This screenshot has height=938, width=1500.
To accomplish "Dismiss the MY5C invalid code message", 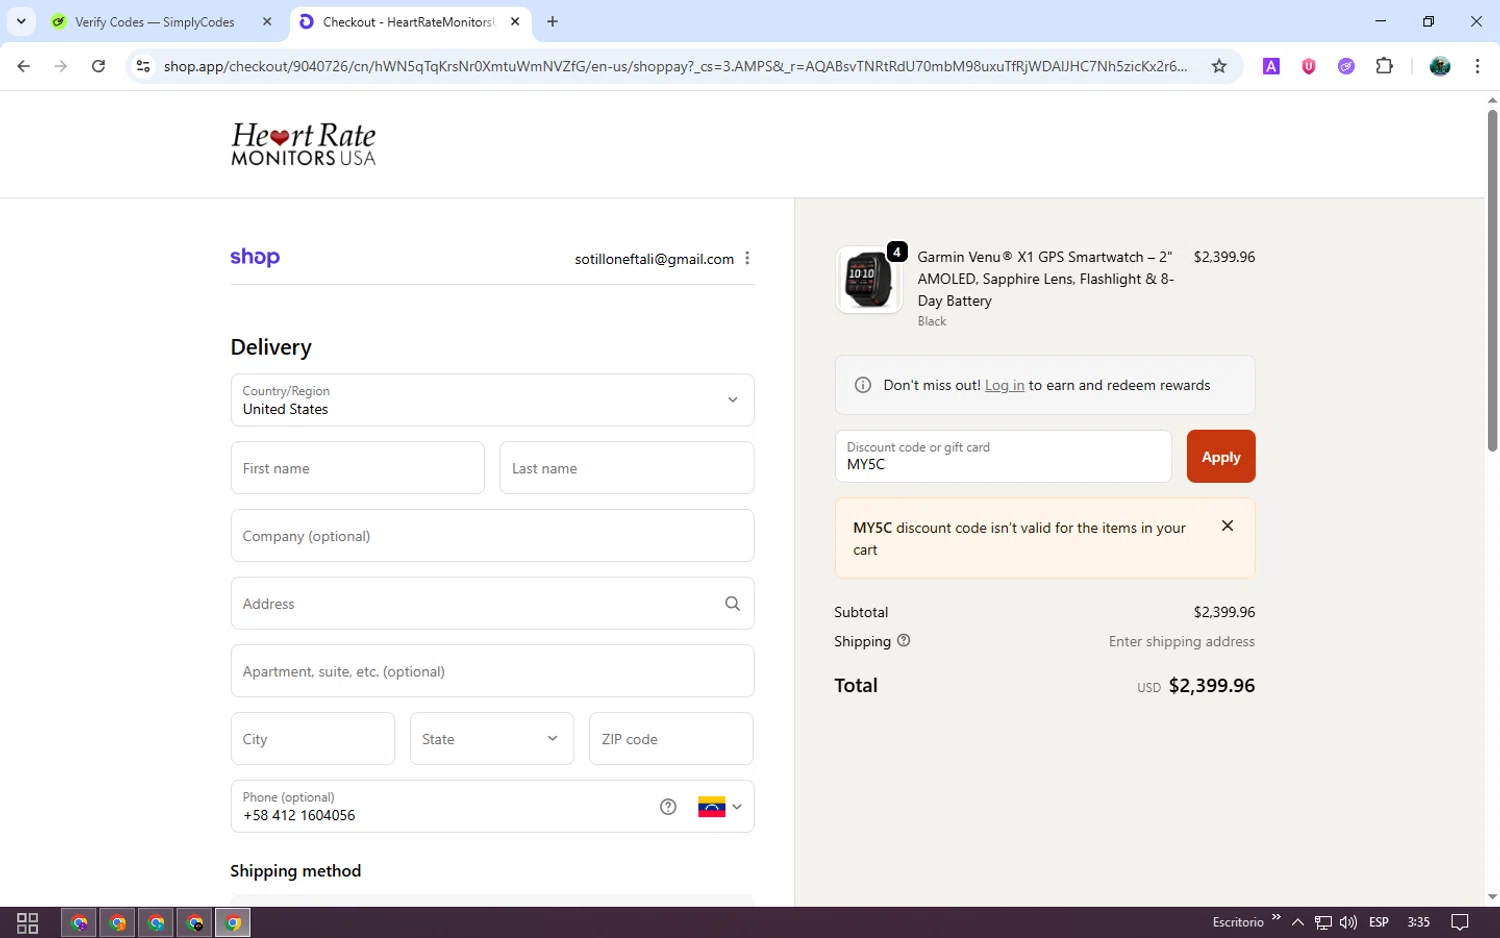I will [x=1227, y=526].
